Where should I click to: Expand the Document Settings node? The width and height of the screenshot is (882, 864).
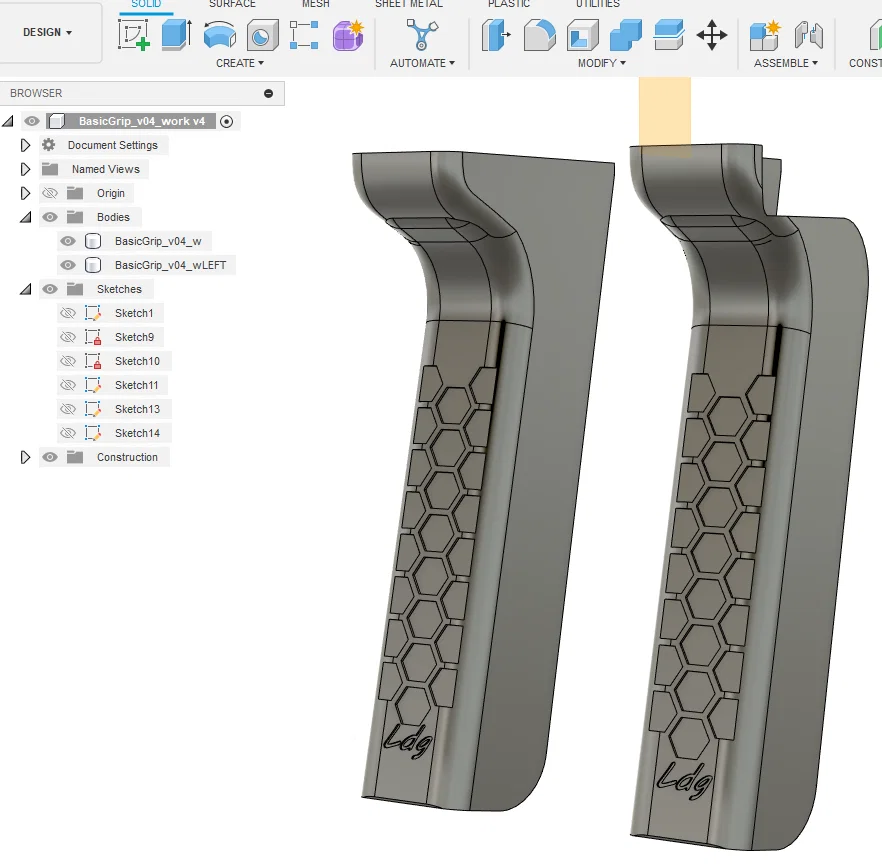click(x=25, y=145)
